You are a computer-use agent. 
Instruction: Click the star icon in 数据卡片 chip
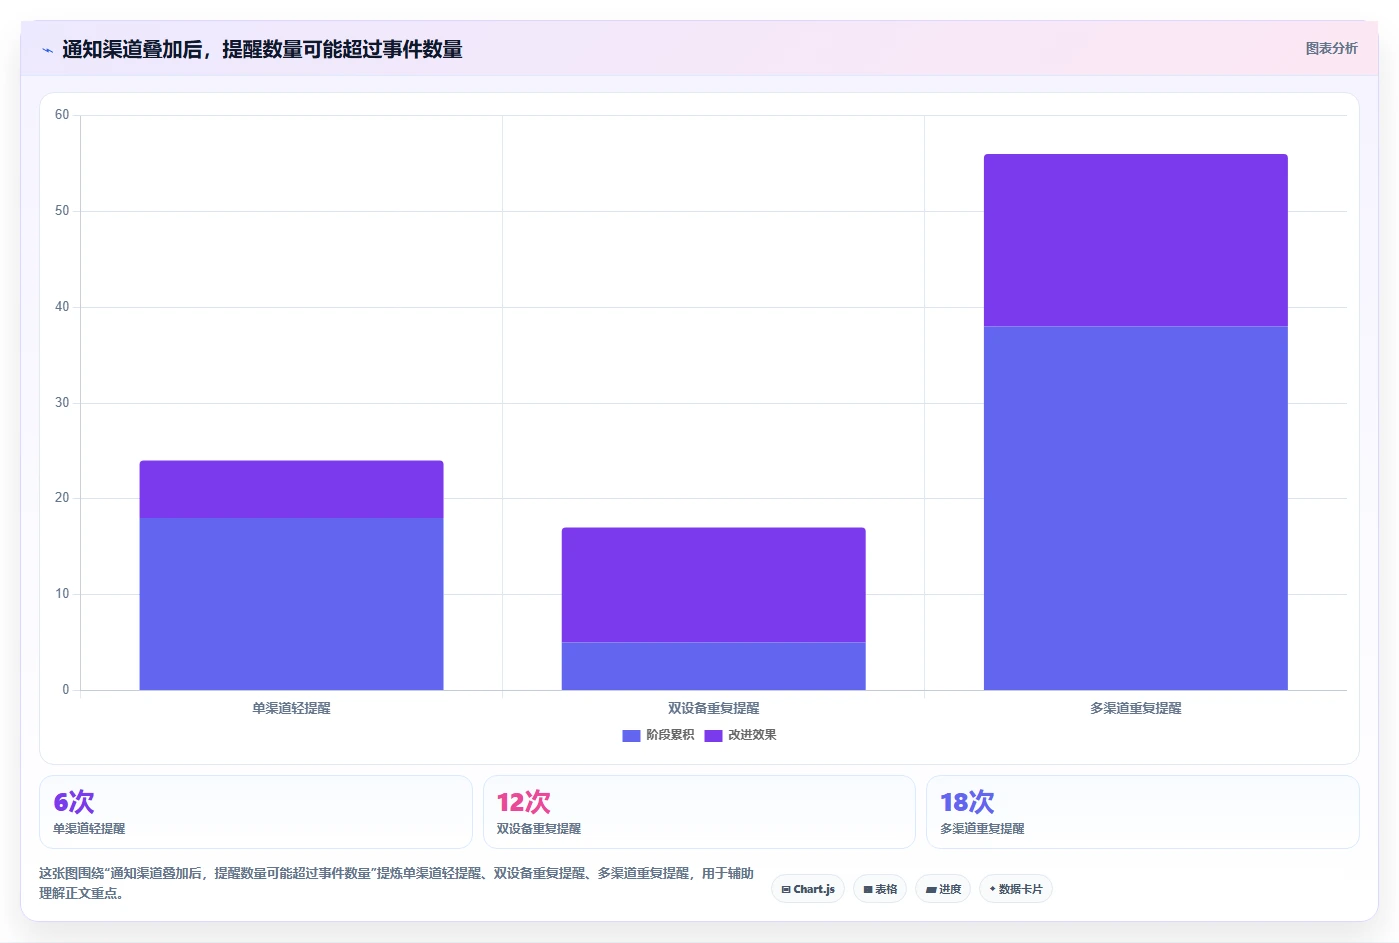coord(993,889)
